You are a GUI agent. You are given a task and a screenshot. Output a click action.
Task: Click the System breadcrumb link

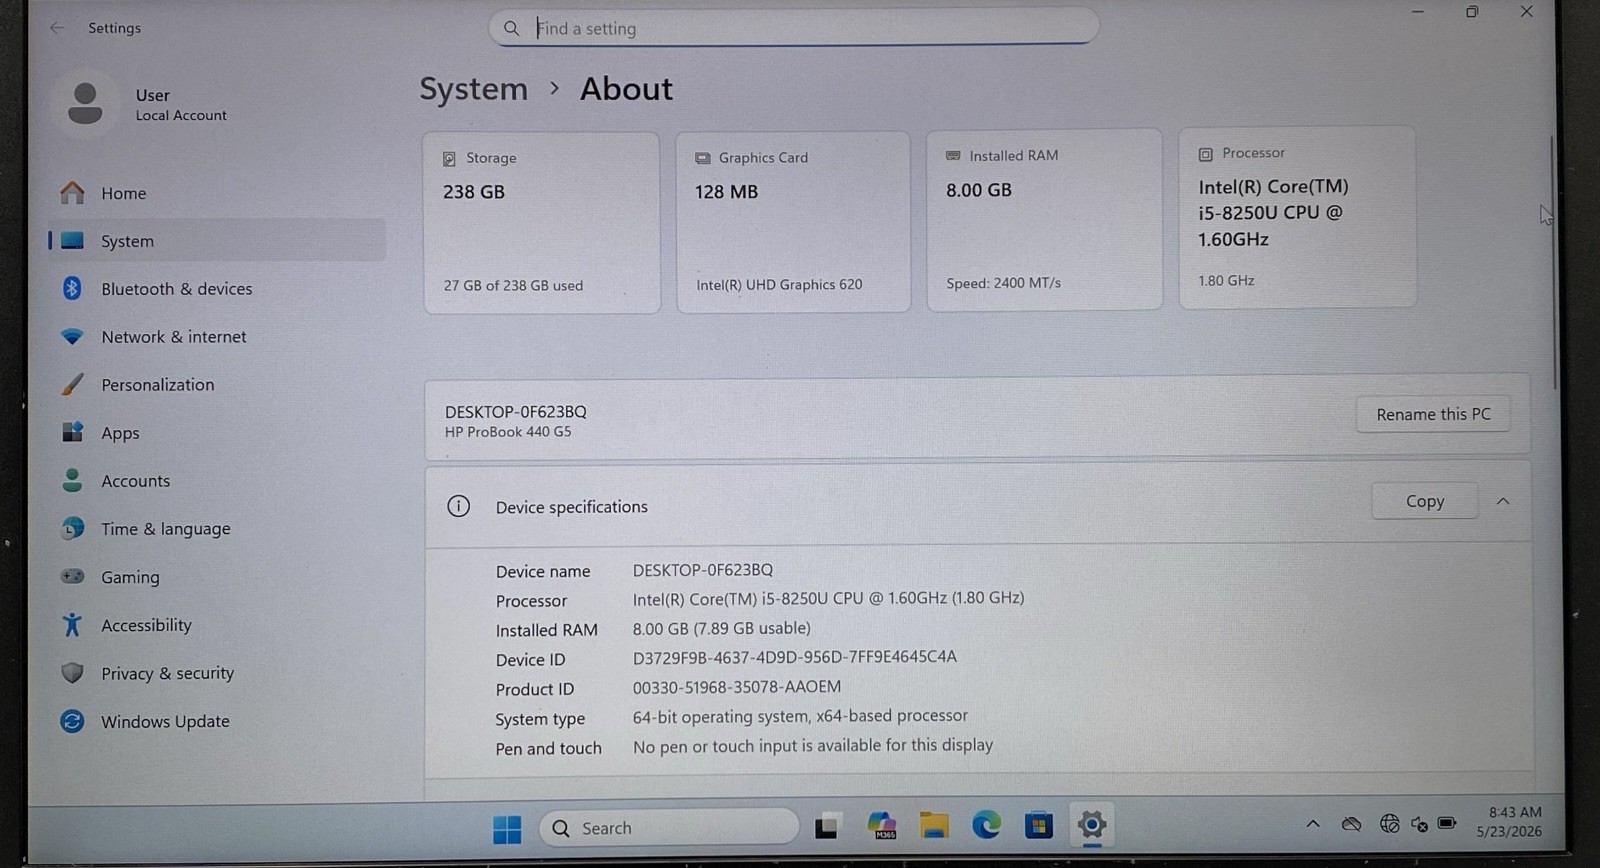tap(473, 89)
